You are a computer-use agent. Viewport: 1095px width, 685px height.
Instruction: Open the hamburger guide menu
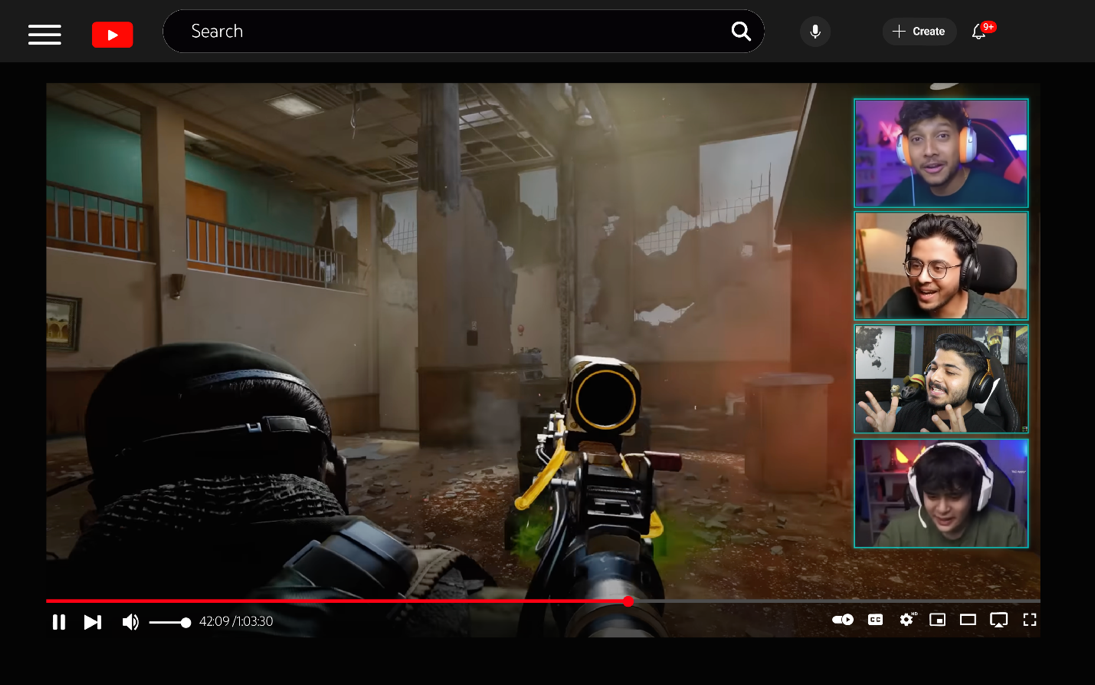pos(45,34)
